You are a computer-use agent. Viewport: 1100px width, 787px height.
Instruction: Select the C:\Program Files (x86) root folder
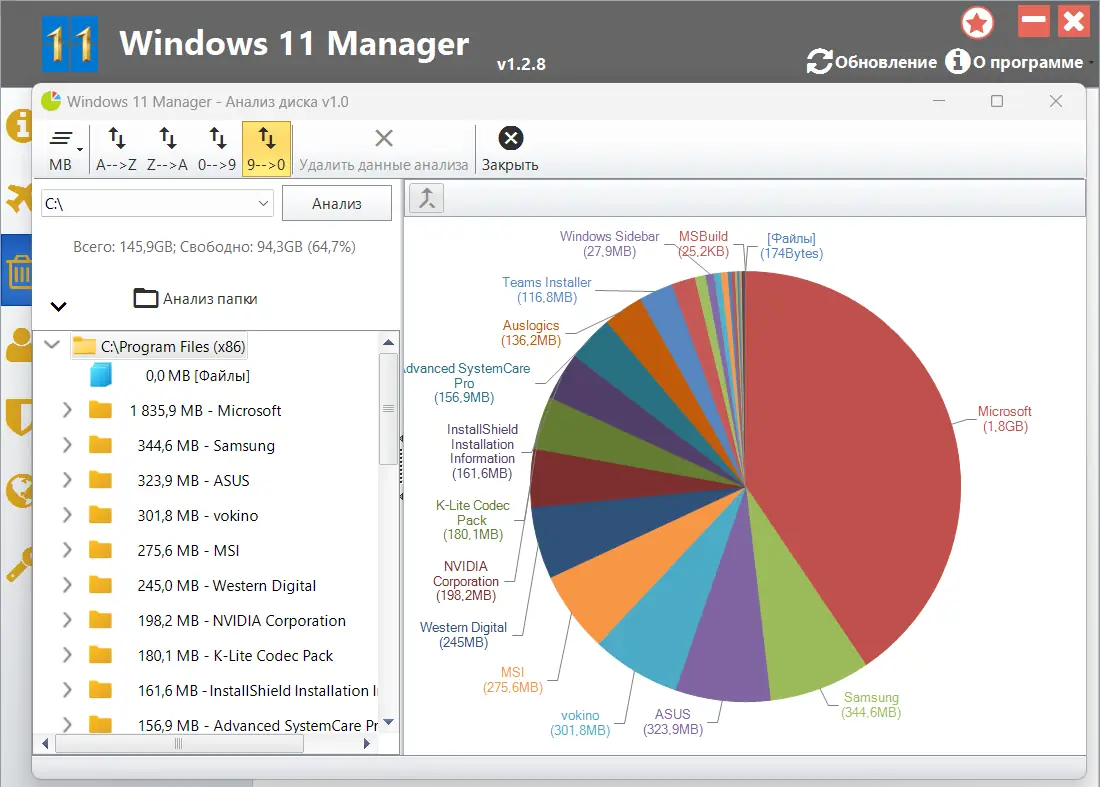click(x=160, y=347)
